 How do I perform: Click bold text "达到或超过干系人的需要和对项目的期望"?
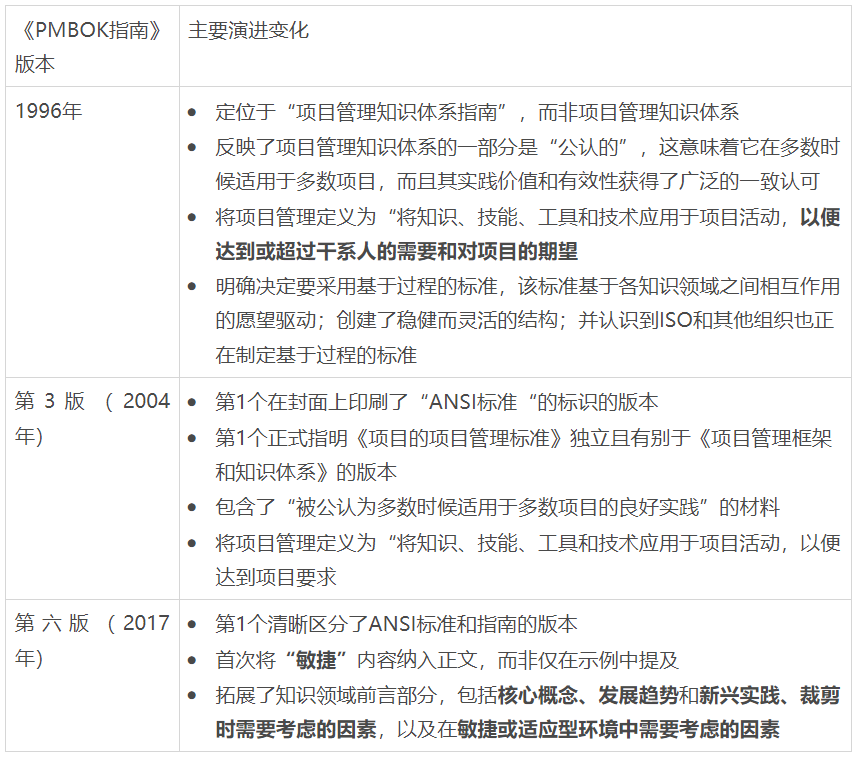click(x=396, y=251)
